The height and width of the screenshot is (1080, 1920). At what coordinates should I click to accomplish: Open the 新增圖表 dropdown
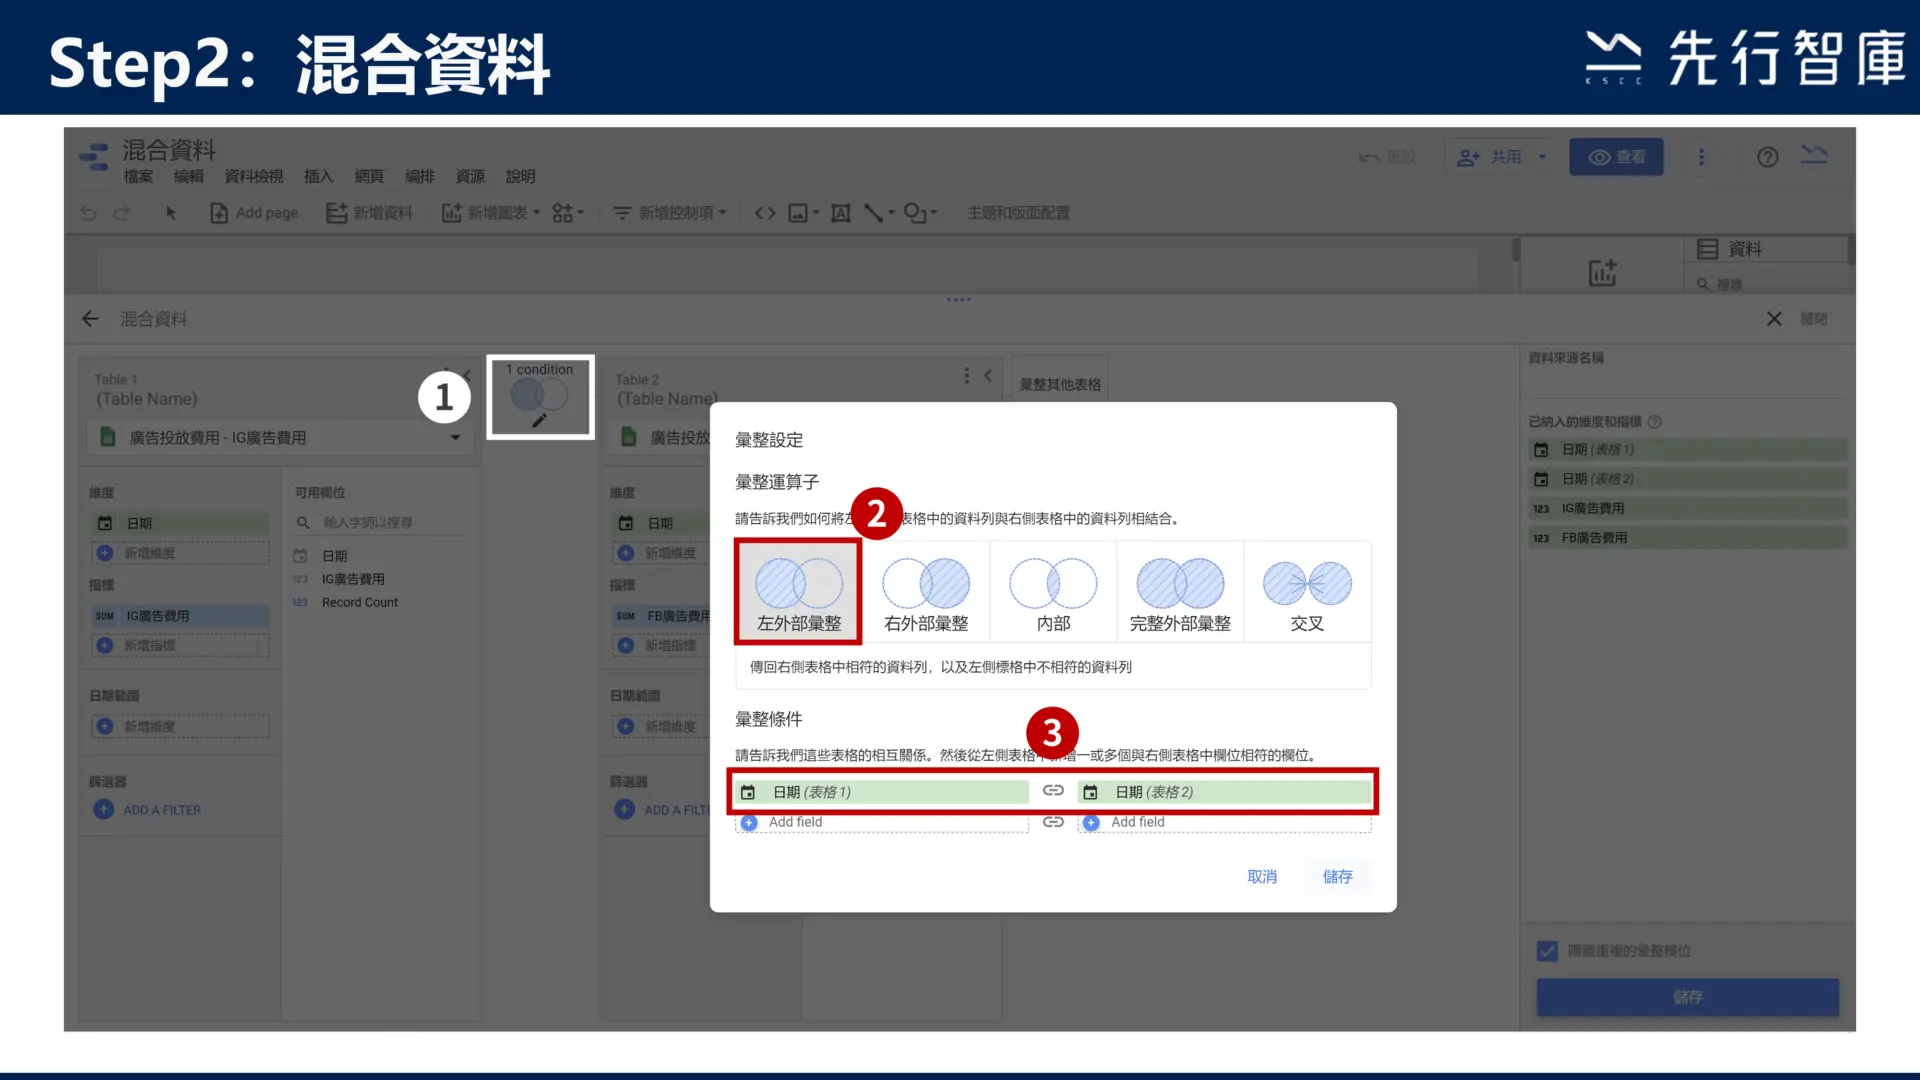pyautogui.click(x=491, y=213)
